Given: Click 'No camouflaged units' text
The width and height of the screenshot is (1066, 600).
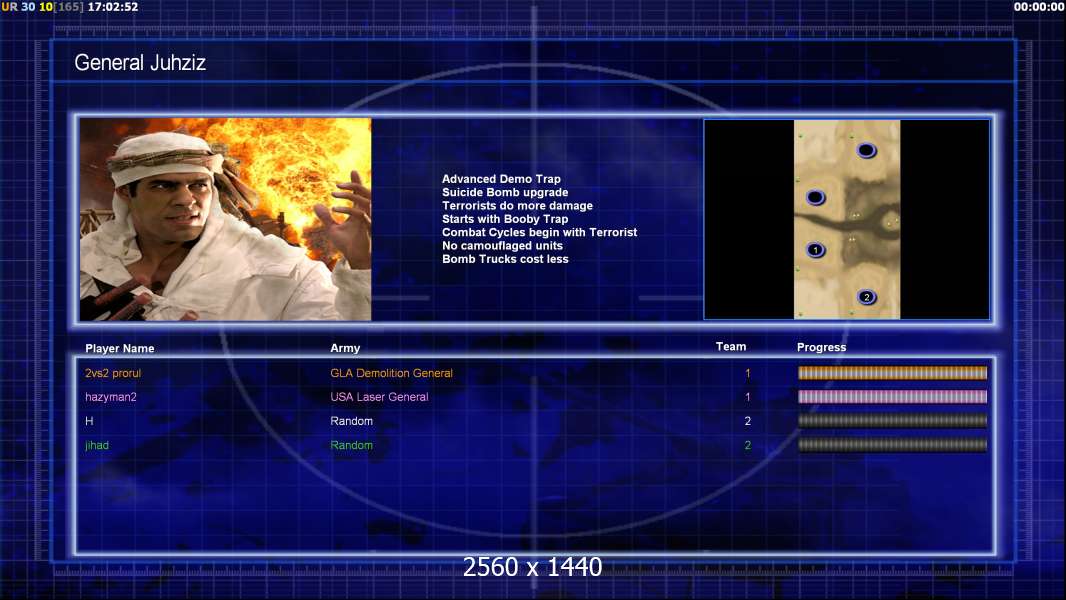Looking at the screenshot, I should coord(502,245).
